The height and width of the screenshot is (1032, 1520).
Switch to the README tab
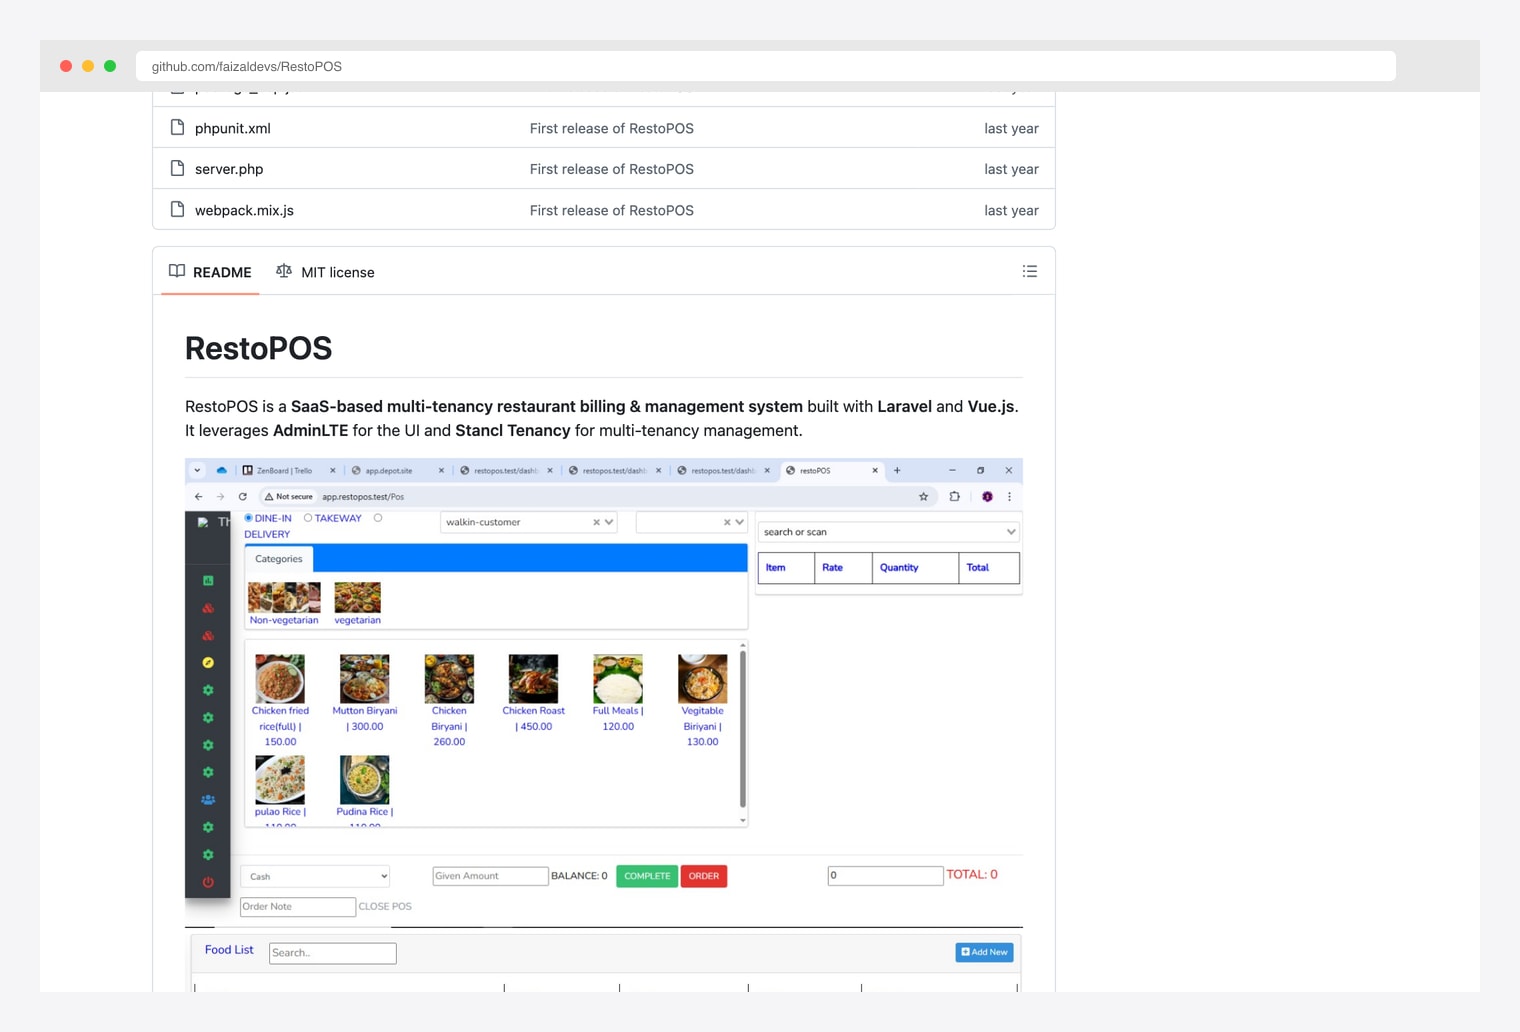pyautogui.click(x=210, y=272)
